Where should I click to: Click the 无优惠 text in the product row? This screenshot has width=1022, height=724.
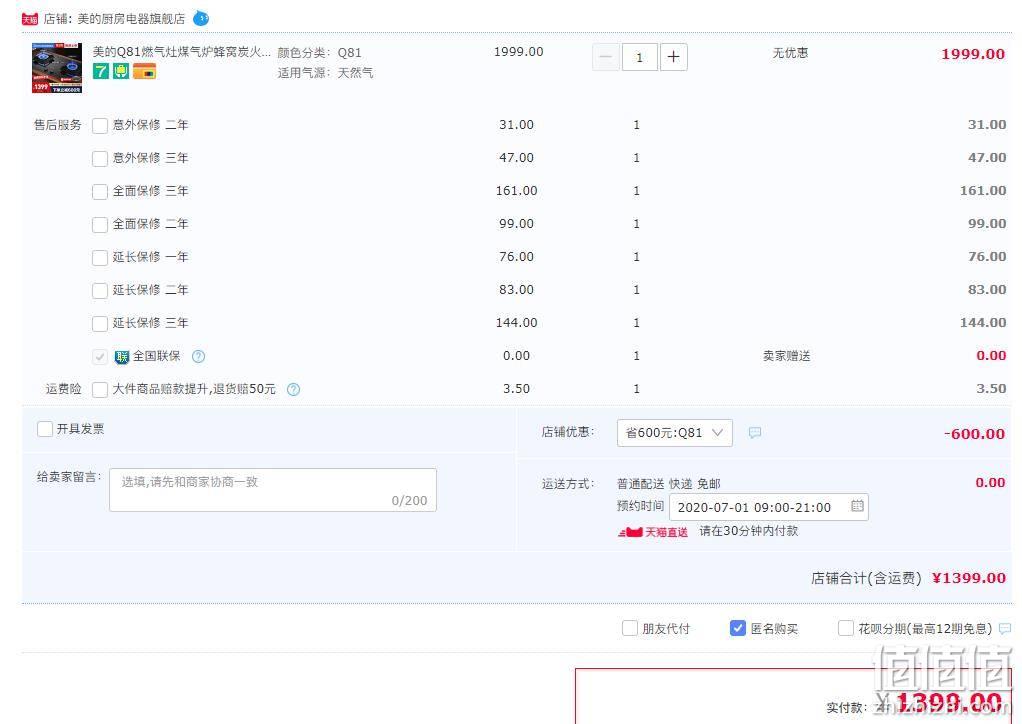pyautogui.click(x=790, y=53)
